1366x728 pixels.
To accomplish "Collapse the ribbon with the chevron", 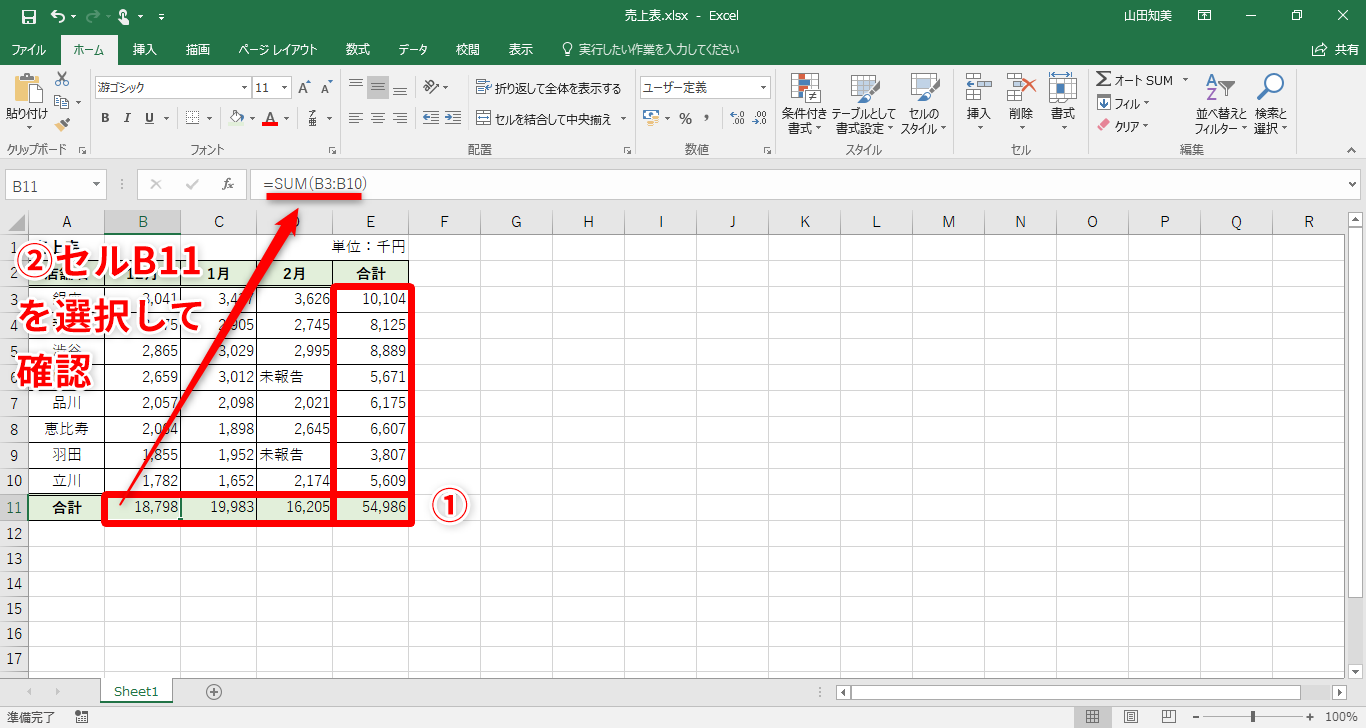I will [1352, 150].
